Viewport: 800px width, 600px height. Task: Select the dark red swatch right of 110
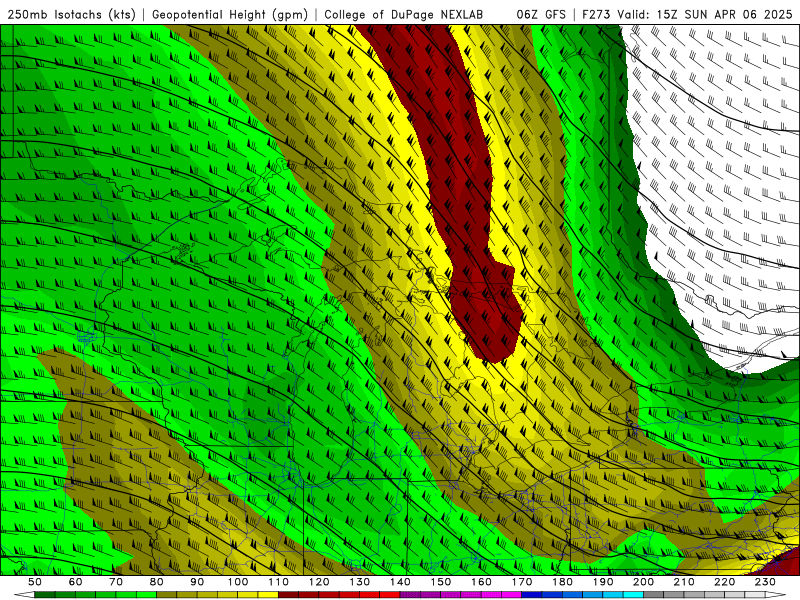288,594
